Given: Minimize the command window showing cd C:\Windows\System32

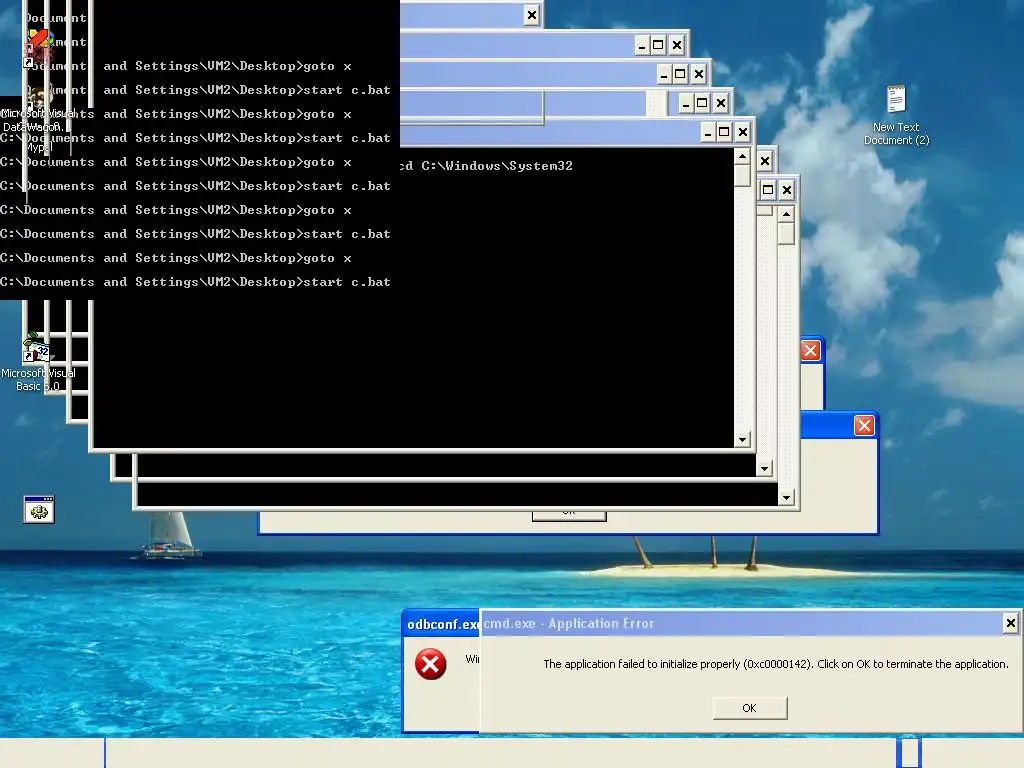Looking at the screenshot, I should (708, 133).
